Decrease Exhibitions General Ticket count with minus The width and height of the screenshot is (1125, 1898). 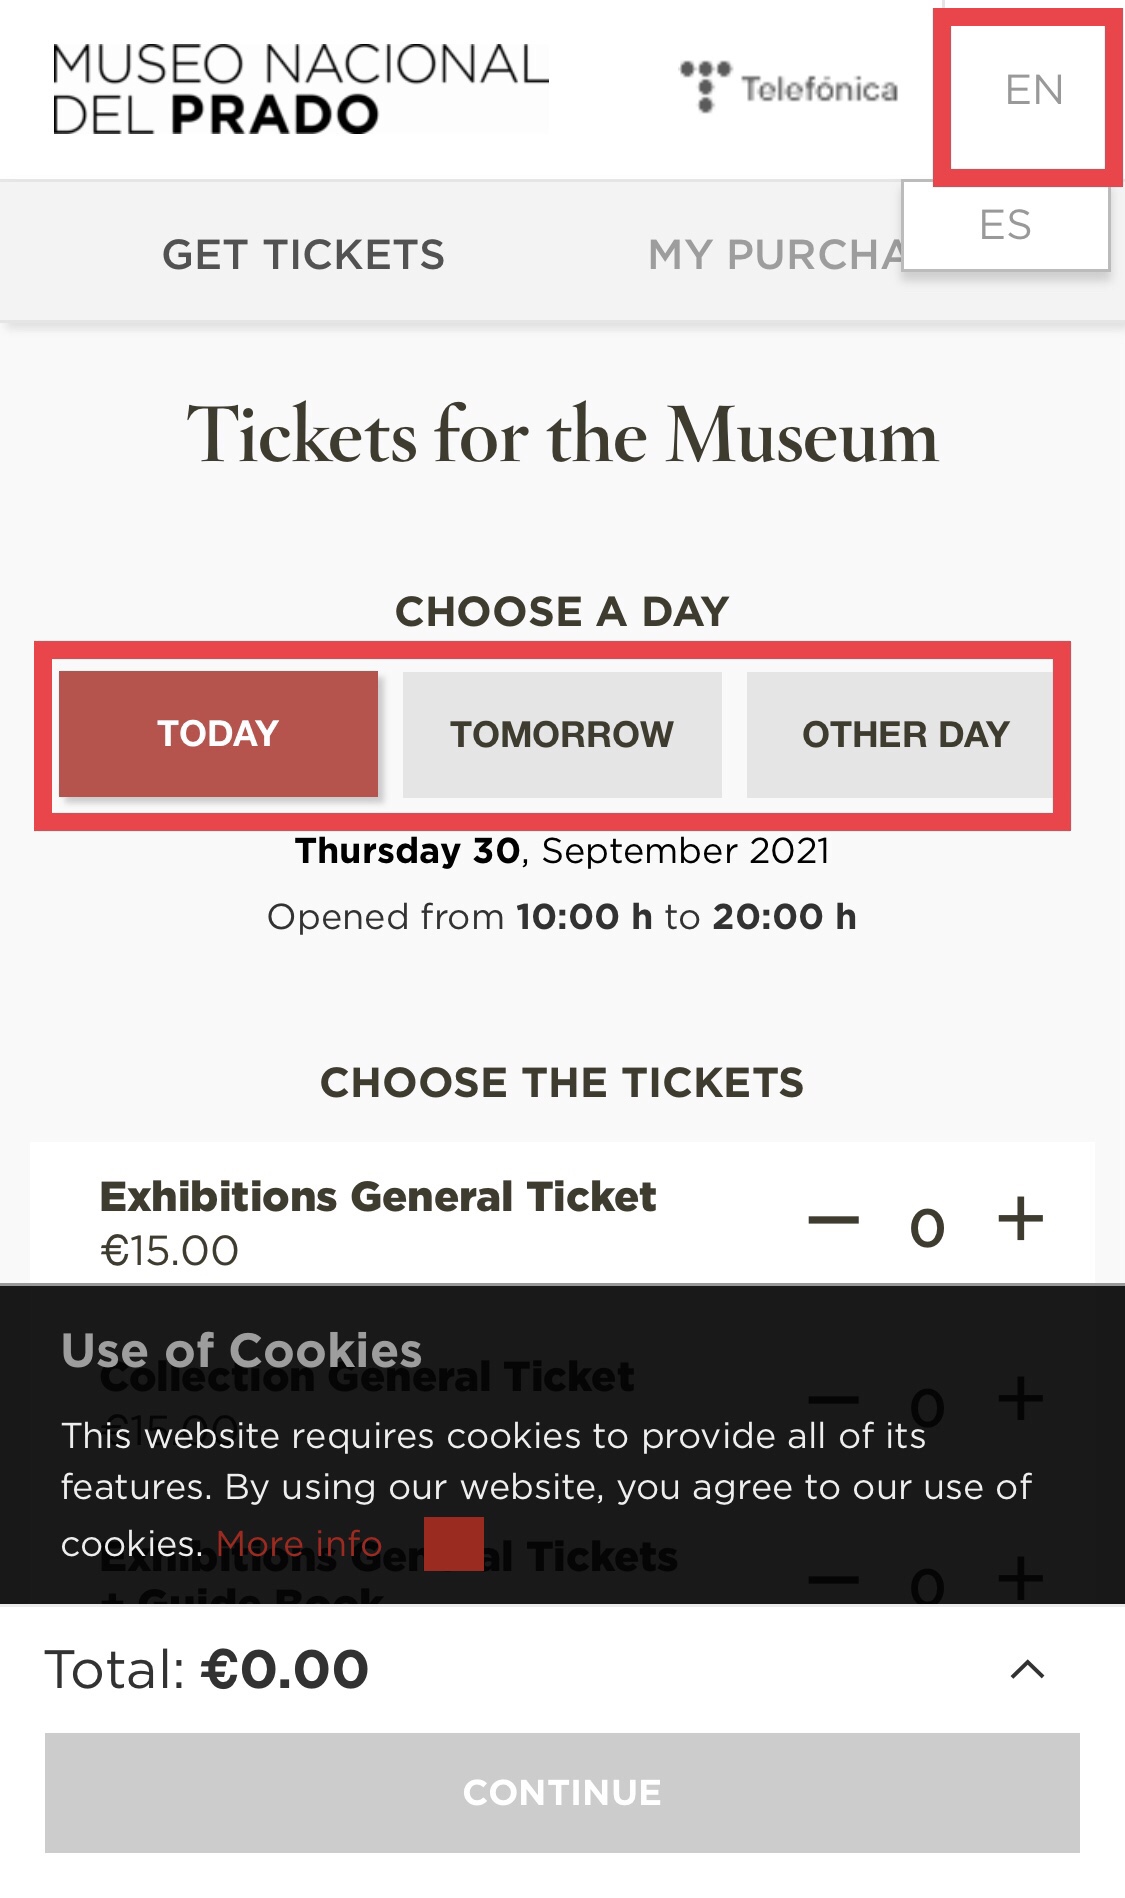click(x=833, y=1220)
